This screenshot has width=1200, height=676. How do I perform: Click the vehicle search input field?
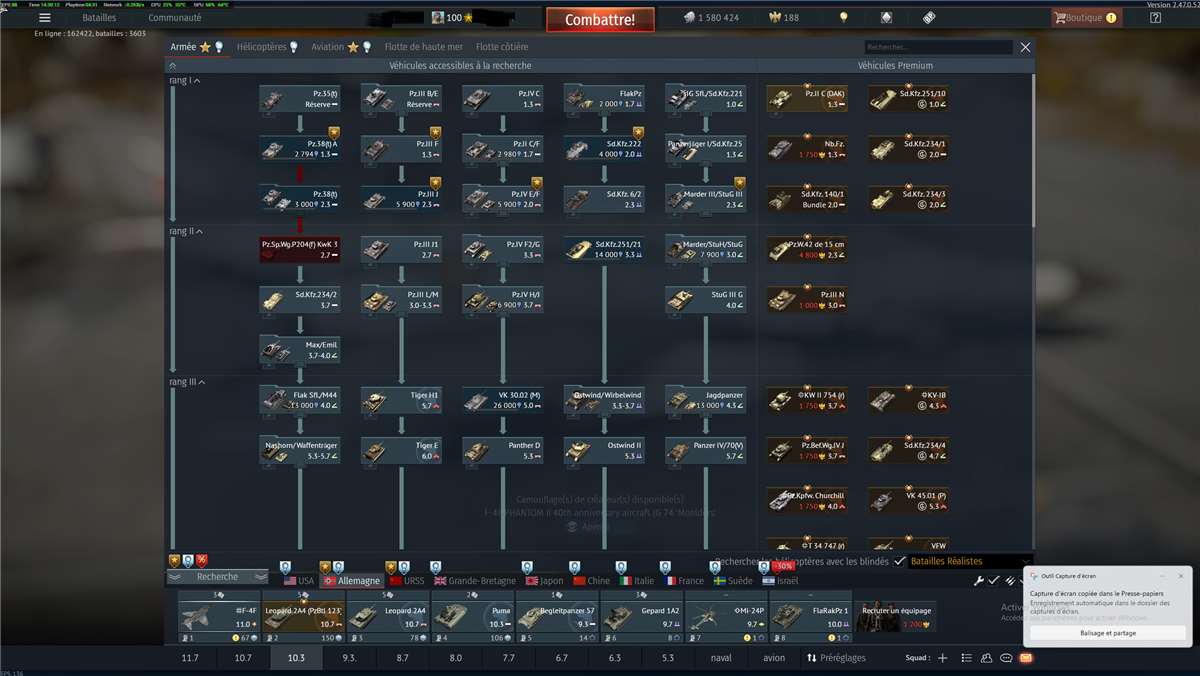[x=938, y=47]
